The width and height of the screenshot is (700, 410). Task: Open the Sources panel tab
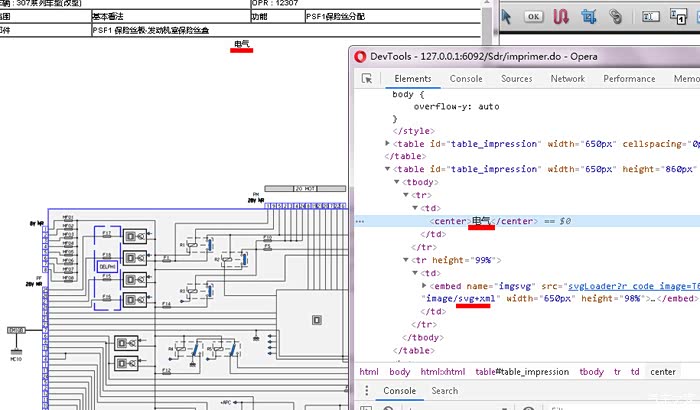(x=516, y=78)
